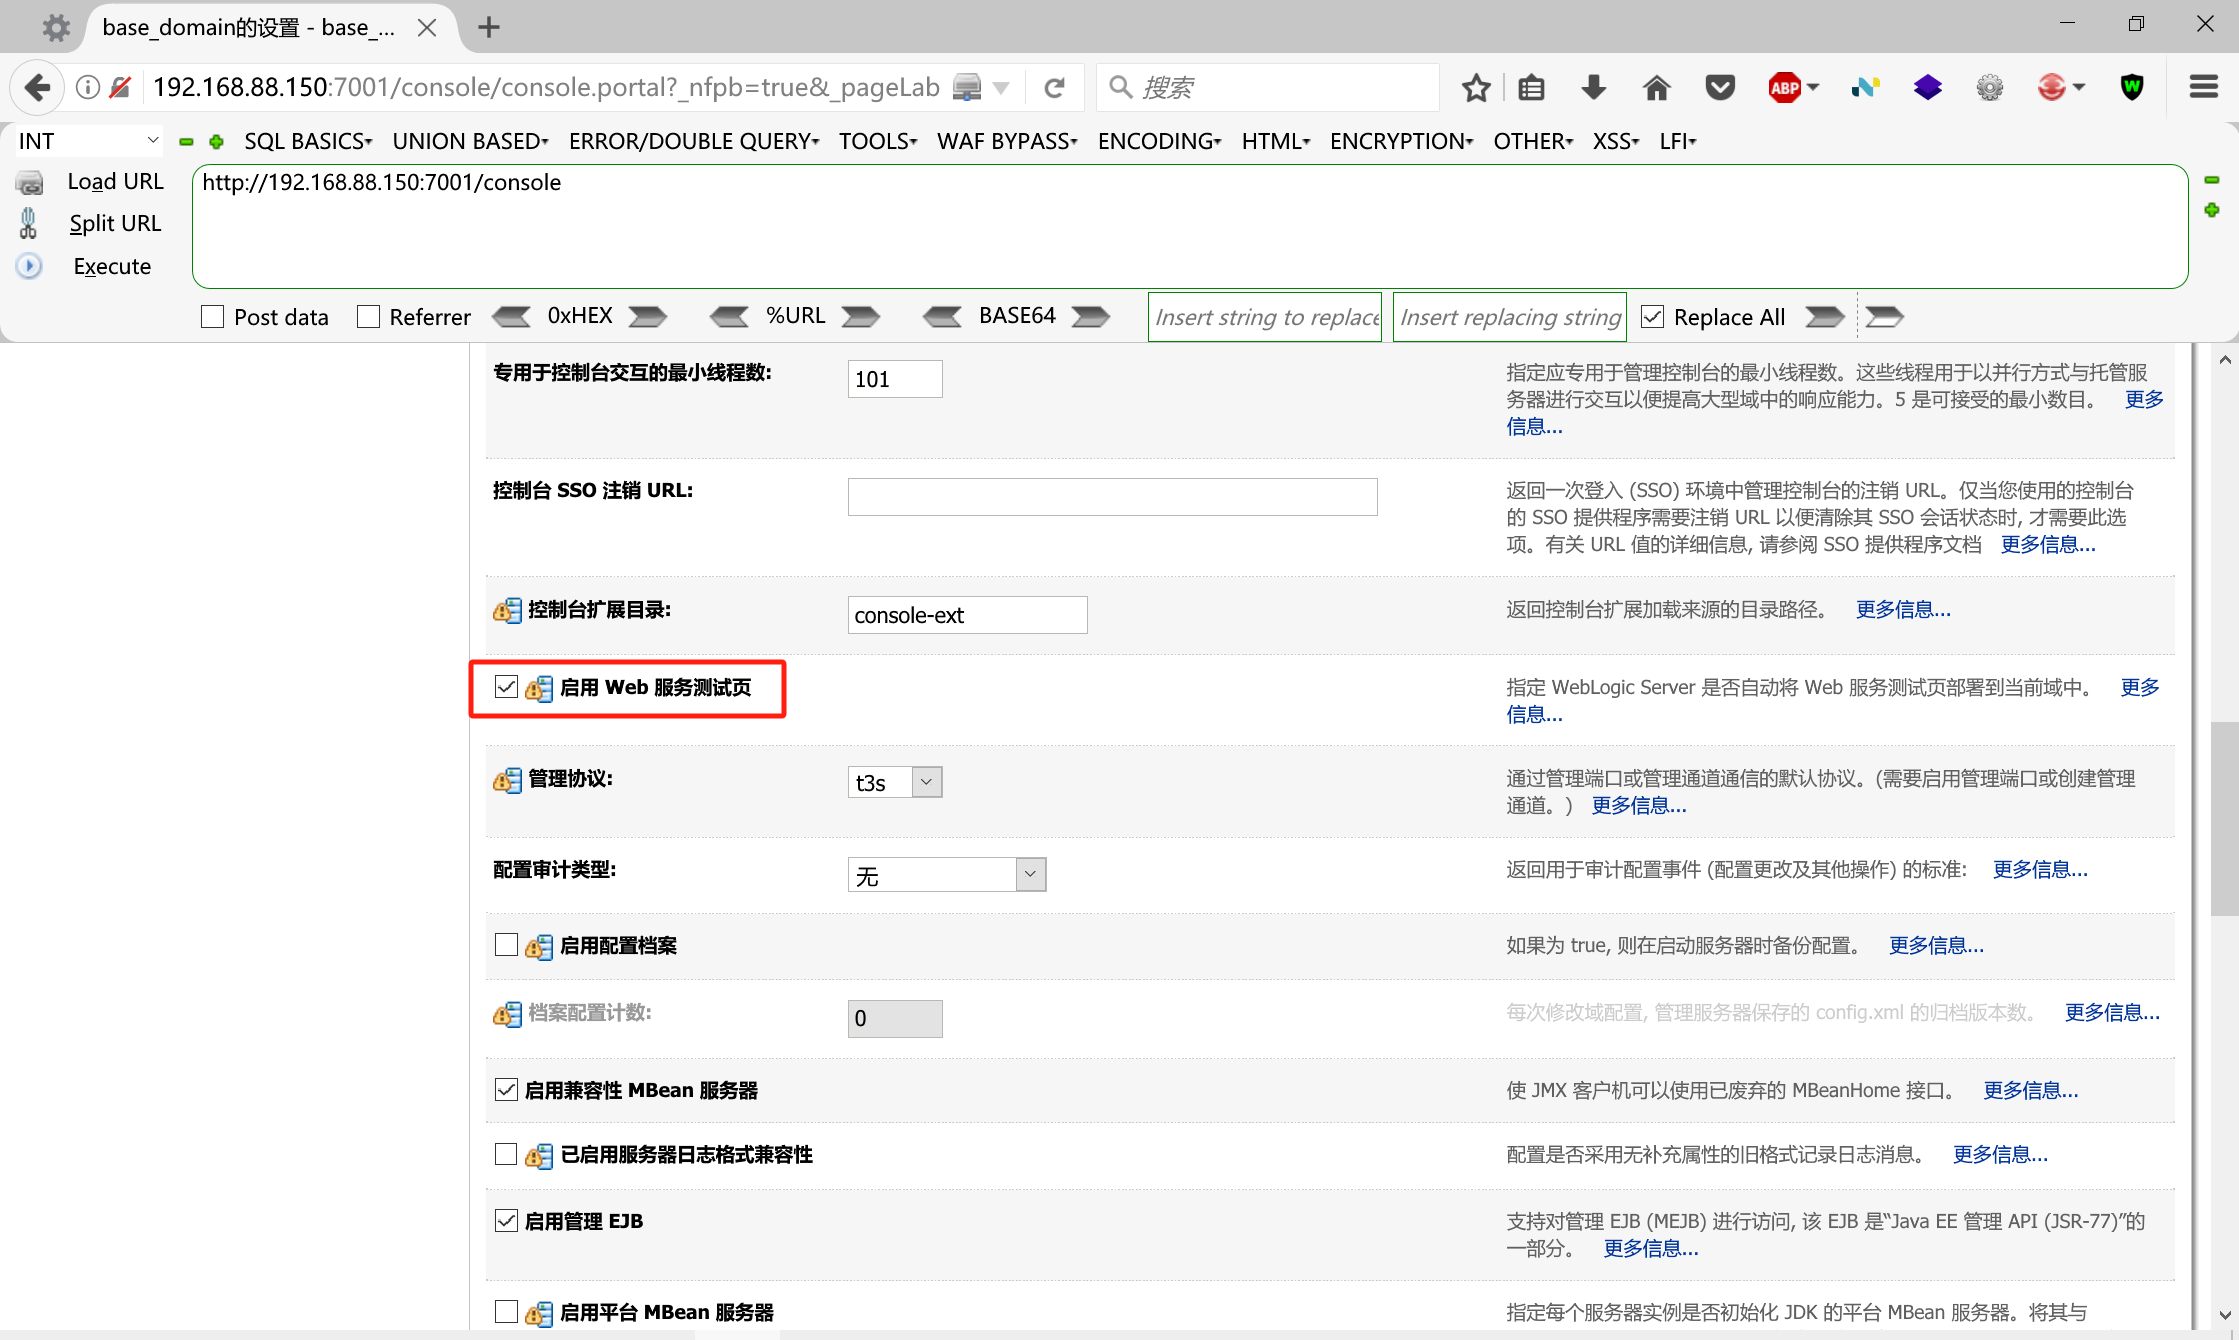Open the 配置审计类型 dropdown showing 无
This screenshot has height=1340, width=2239.
click(x=947, y=874)
